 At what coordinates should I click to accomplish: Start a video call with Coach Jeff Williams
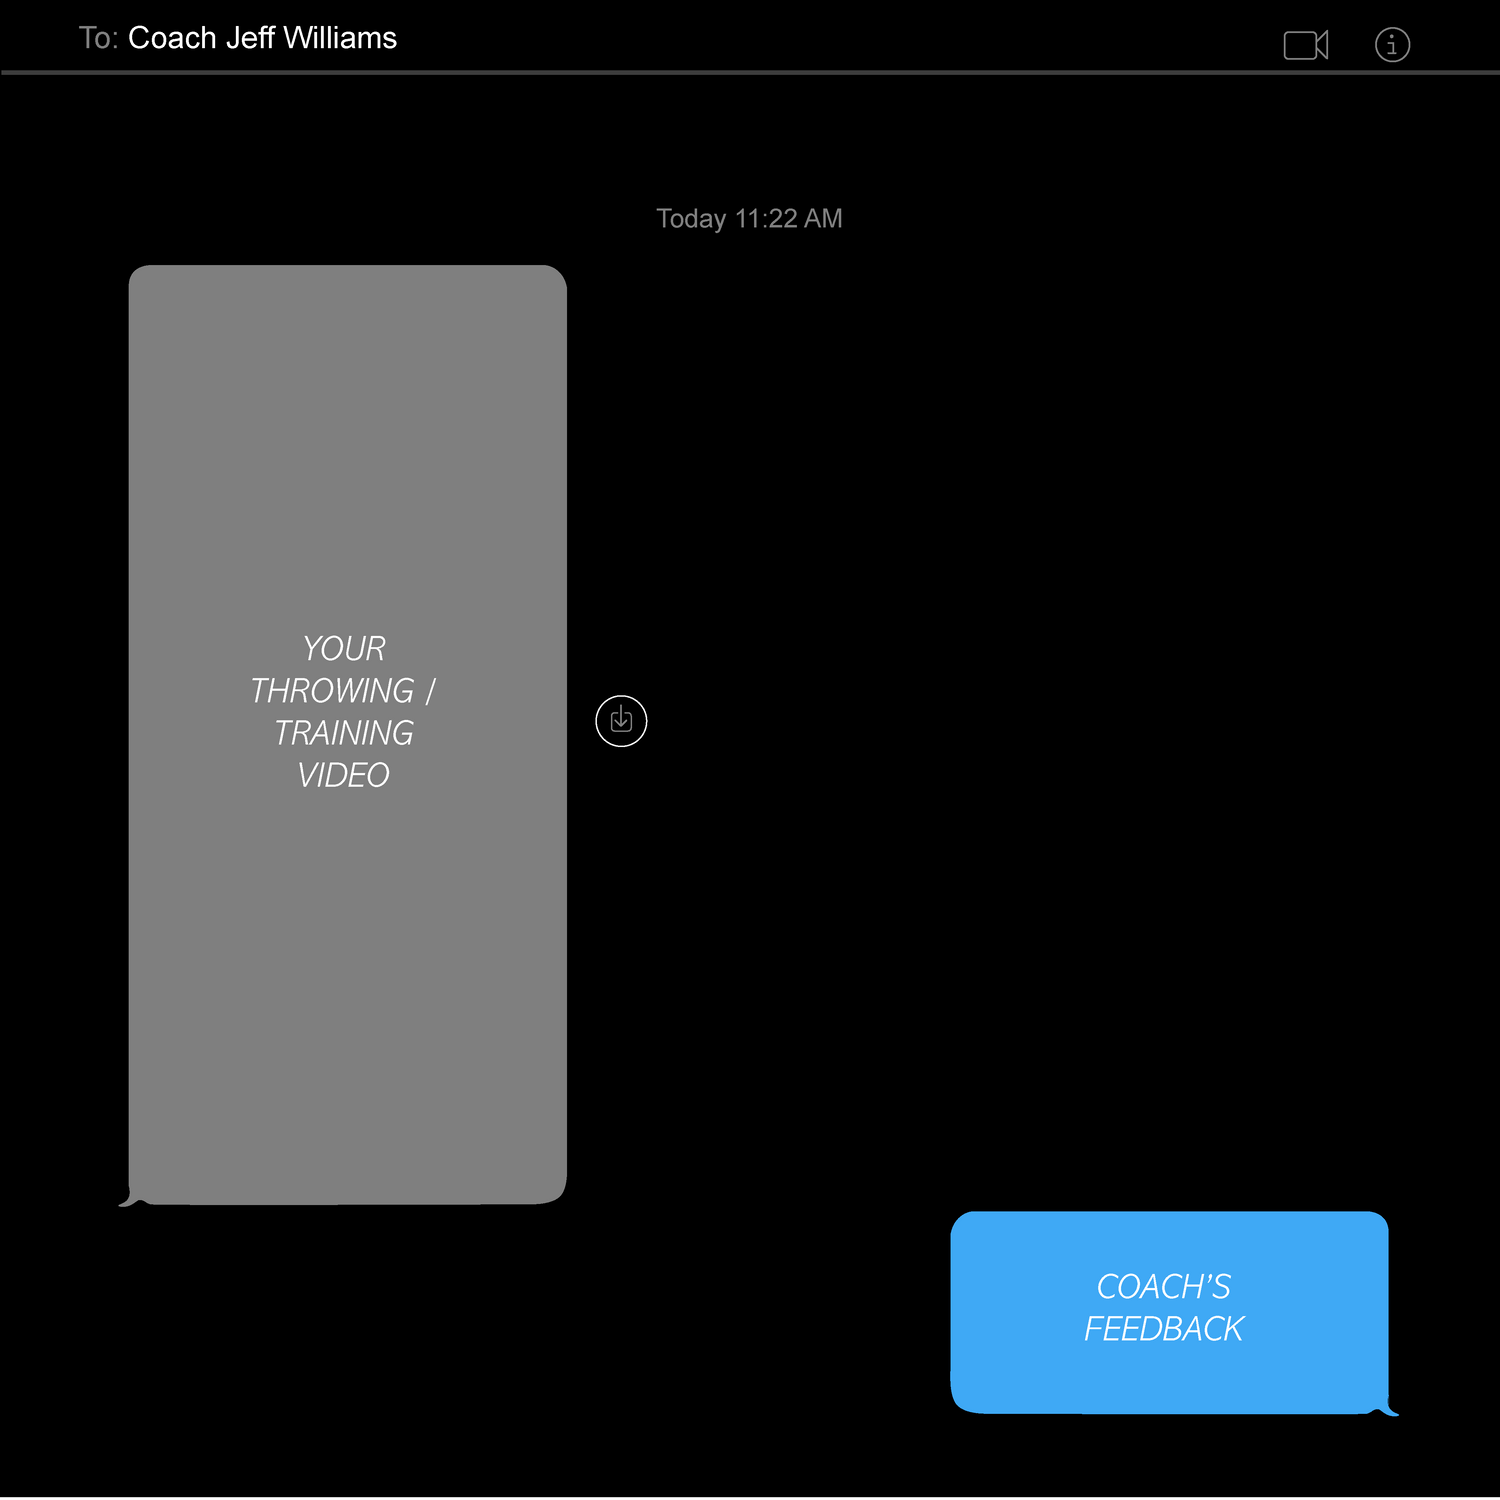tap(1305, 45)
